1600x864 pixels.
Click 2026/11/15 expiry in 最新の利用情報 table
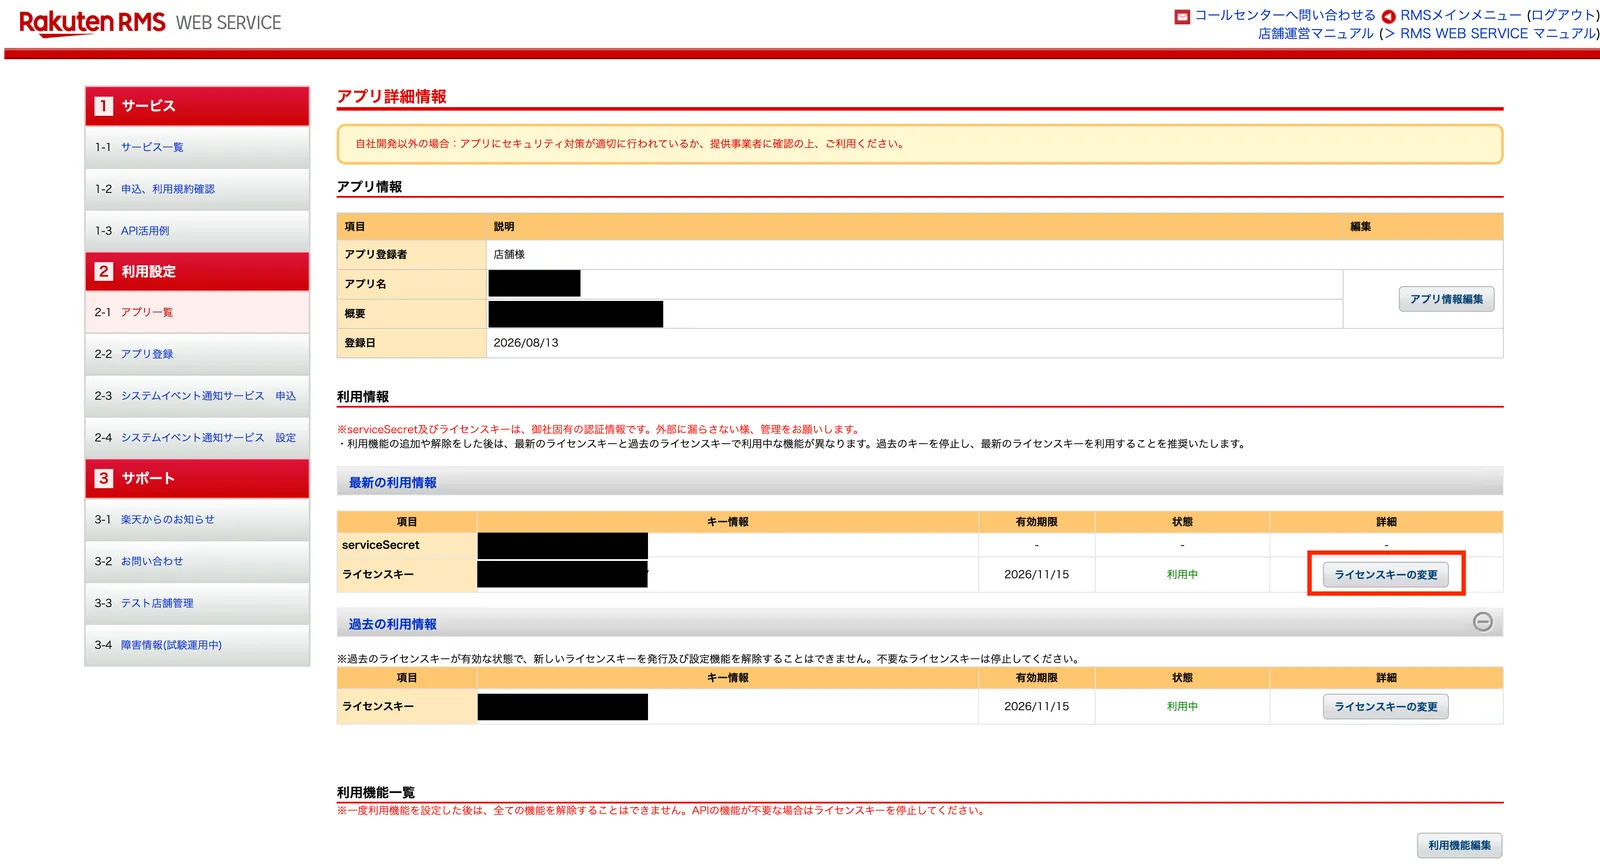(x=1036, y=575)
